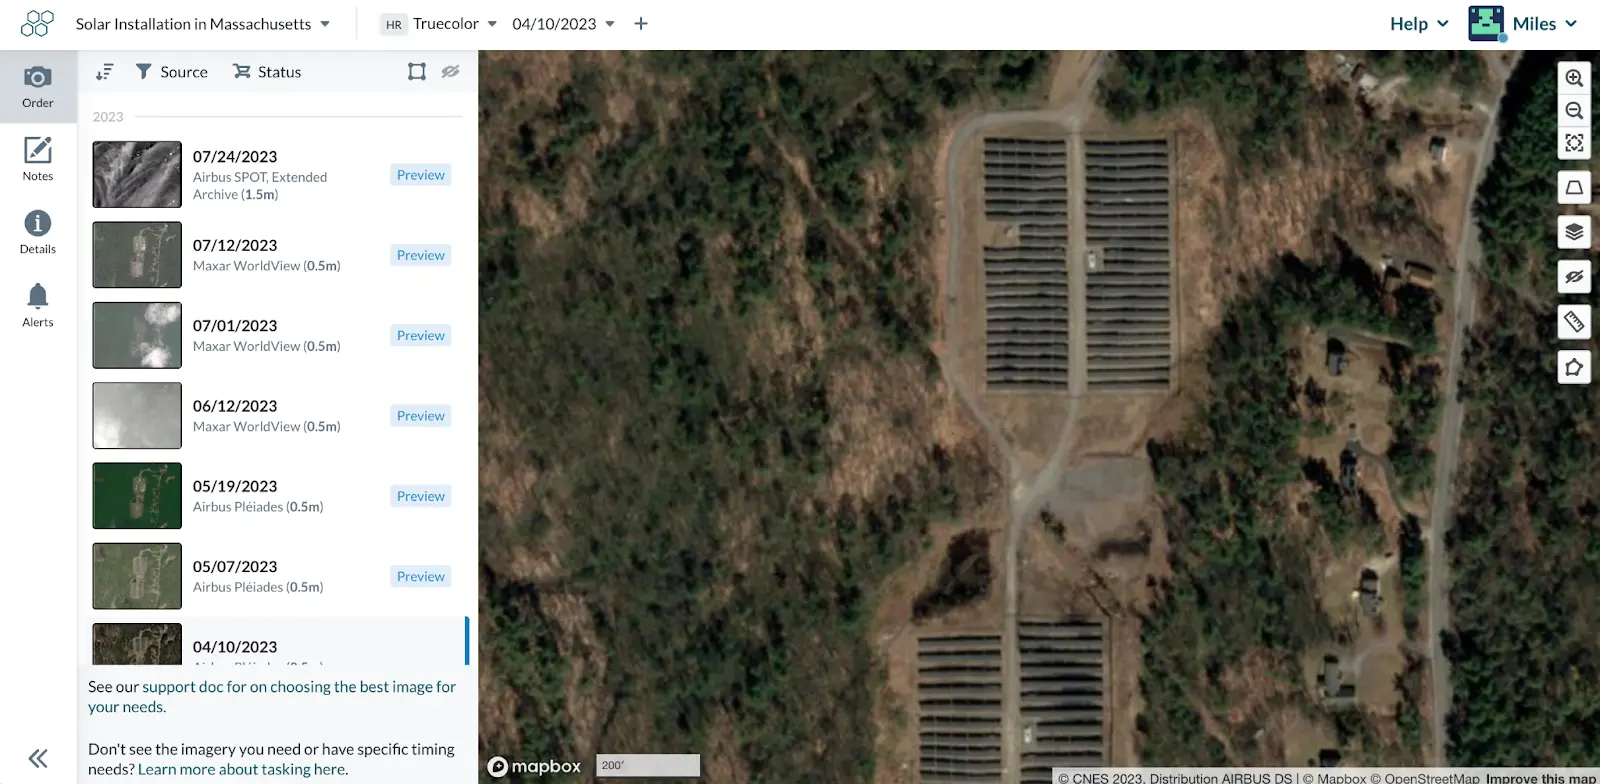Preview the 05/07/2023 Airbus Pléiades image
The height and width of the screenshot is (784, 1600).
tap(421, 576)
